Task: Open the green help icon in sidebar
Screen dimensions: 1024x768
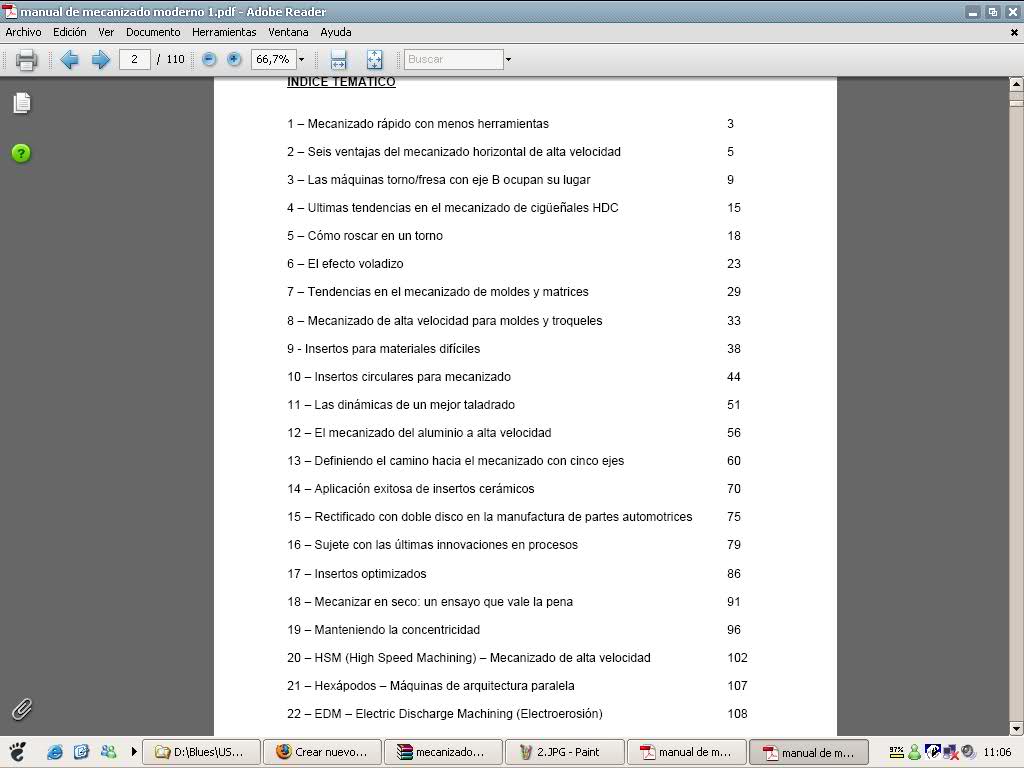Action: click(21, 153)
